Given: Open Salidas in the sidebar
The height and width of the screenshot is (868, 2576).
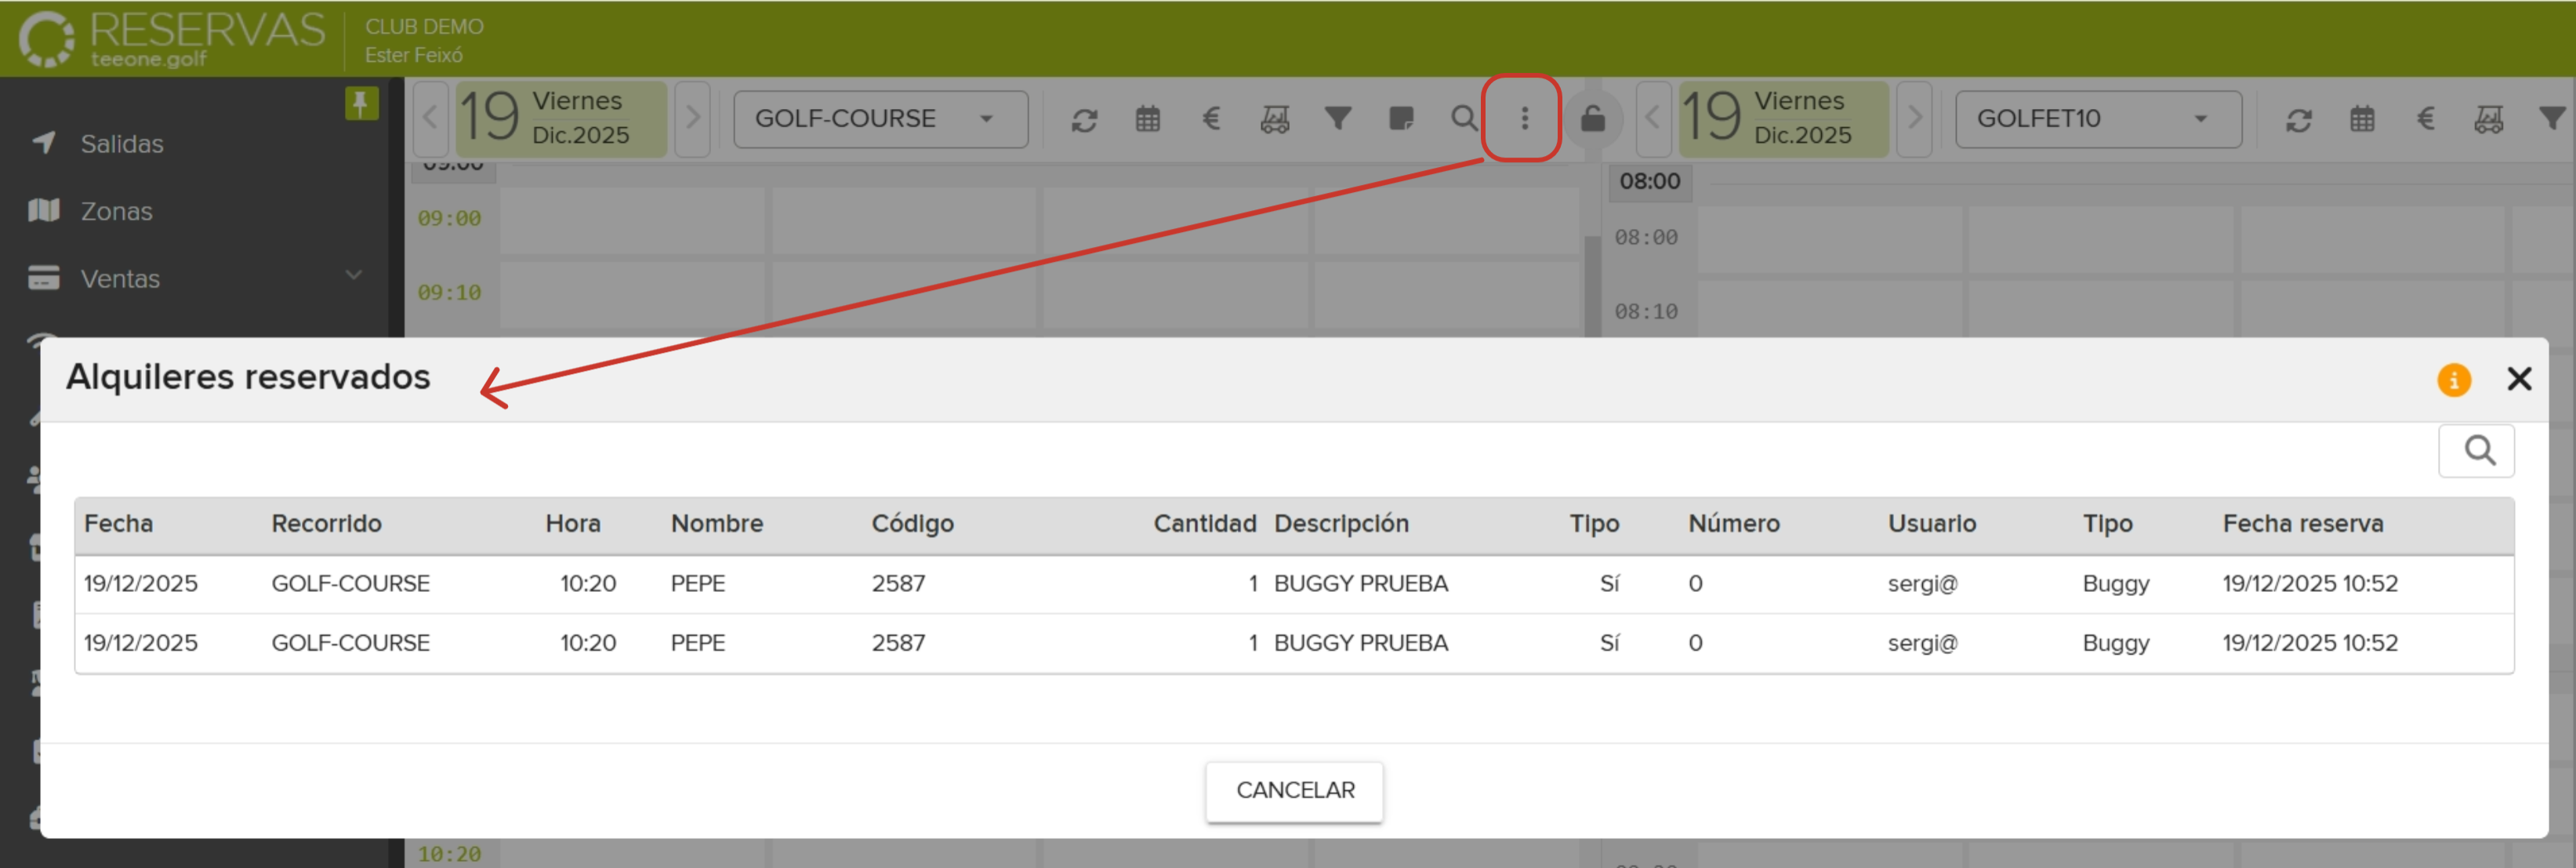Looking at the screenshot, I should [121, 144].
